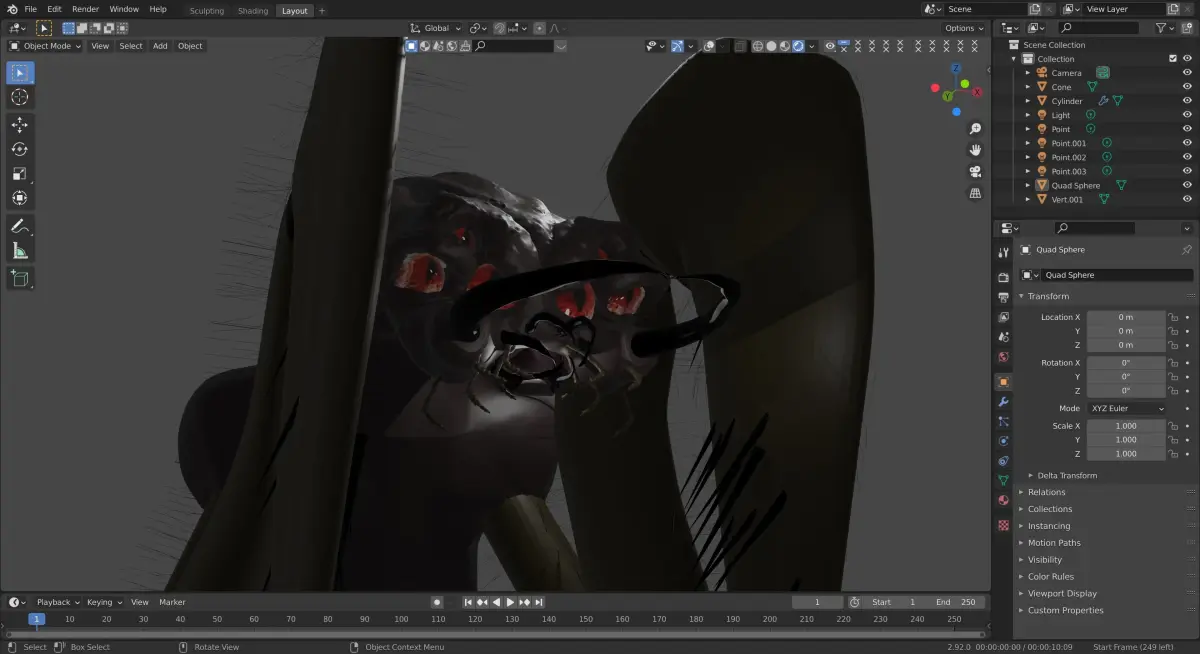Image resolution: width=1200 pixels, height=654 pixels.
Task: Activate the Transform tool
Action: [x=20, y=198]
